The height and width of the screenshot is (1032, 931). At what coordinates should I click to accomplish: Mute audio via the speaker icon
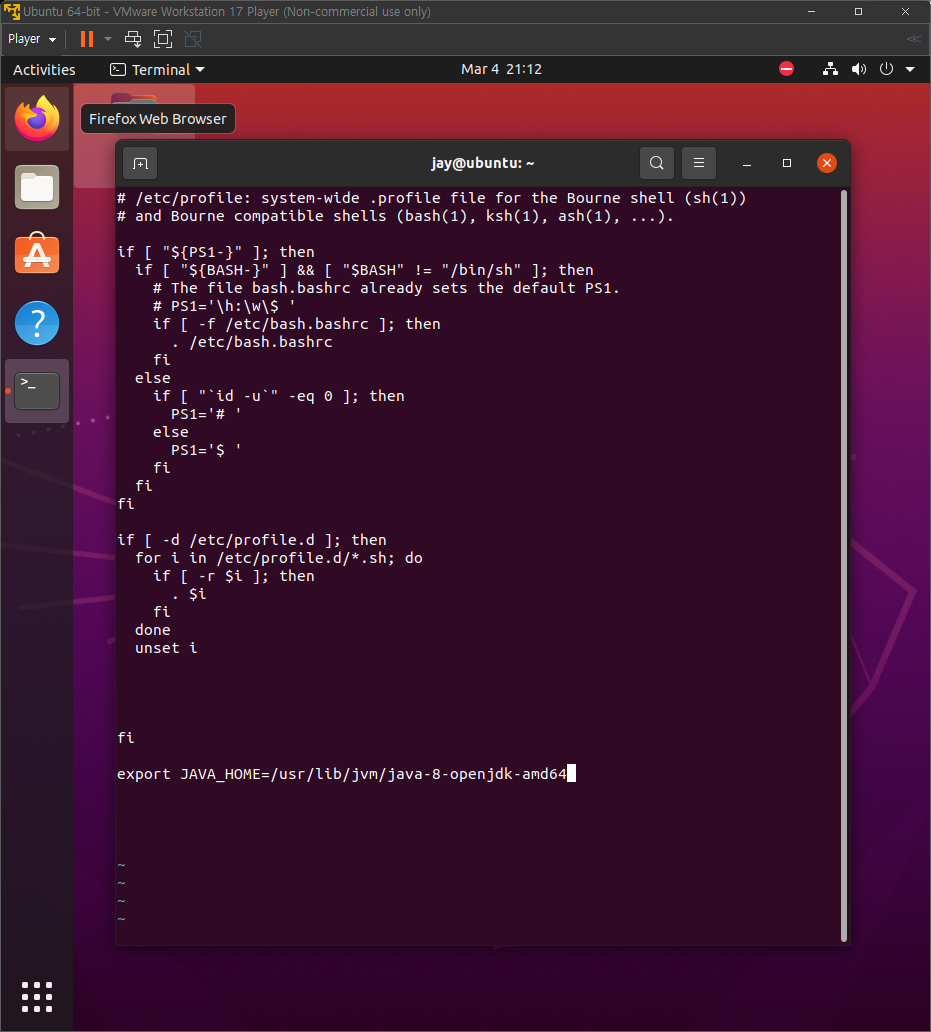tap(859, 69)
